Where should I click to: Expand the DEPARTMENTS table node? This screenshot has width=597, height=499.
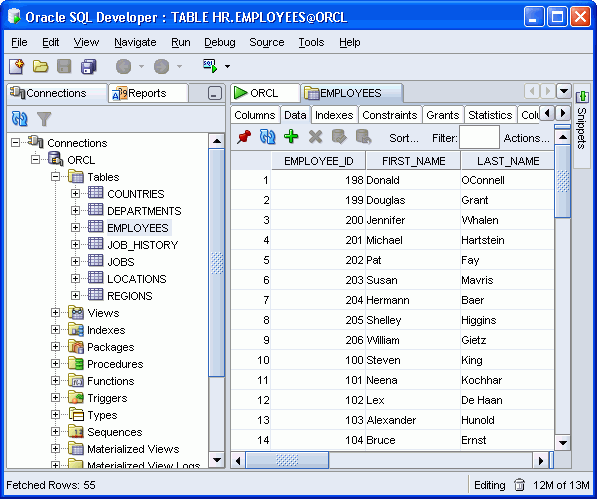tap(75, 210)
